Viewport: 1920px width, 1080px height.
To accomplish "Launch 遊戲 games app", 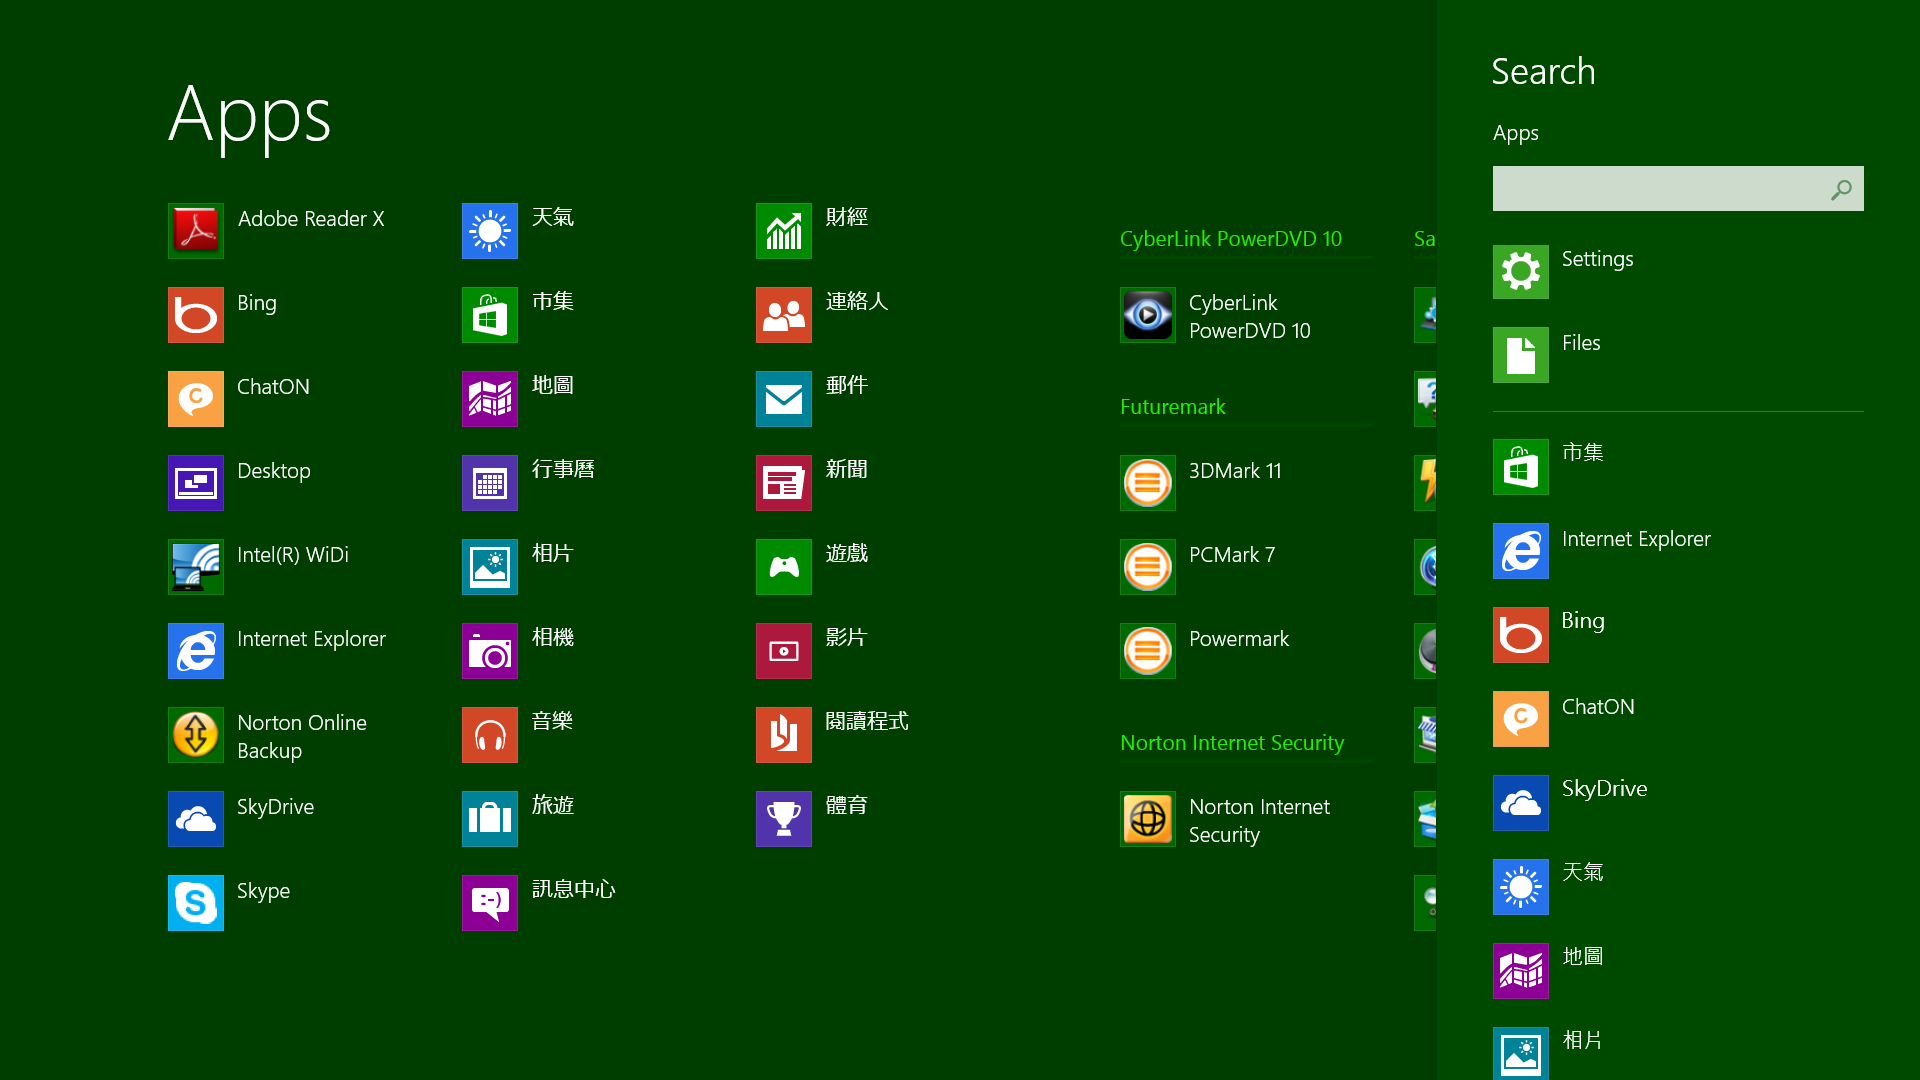I will (783, 567).
